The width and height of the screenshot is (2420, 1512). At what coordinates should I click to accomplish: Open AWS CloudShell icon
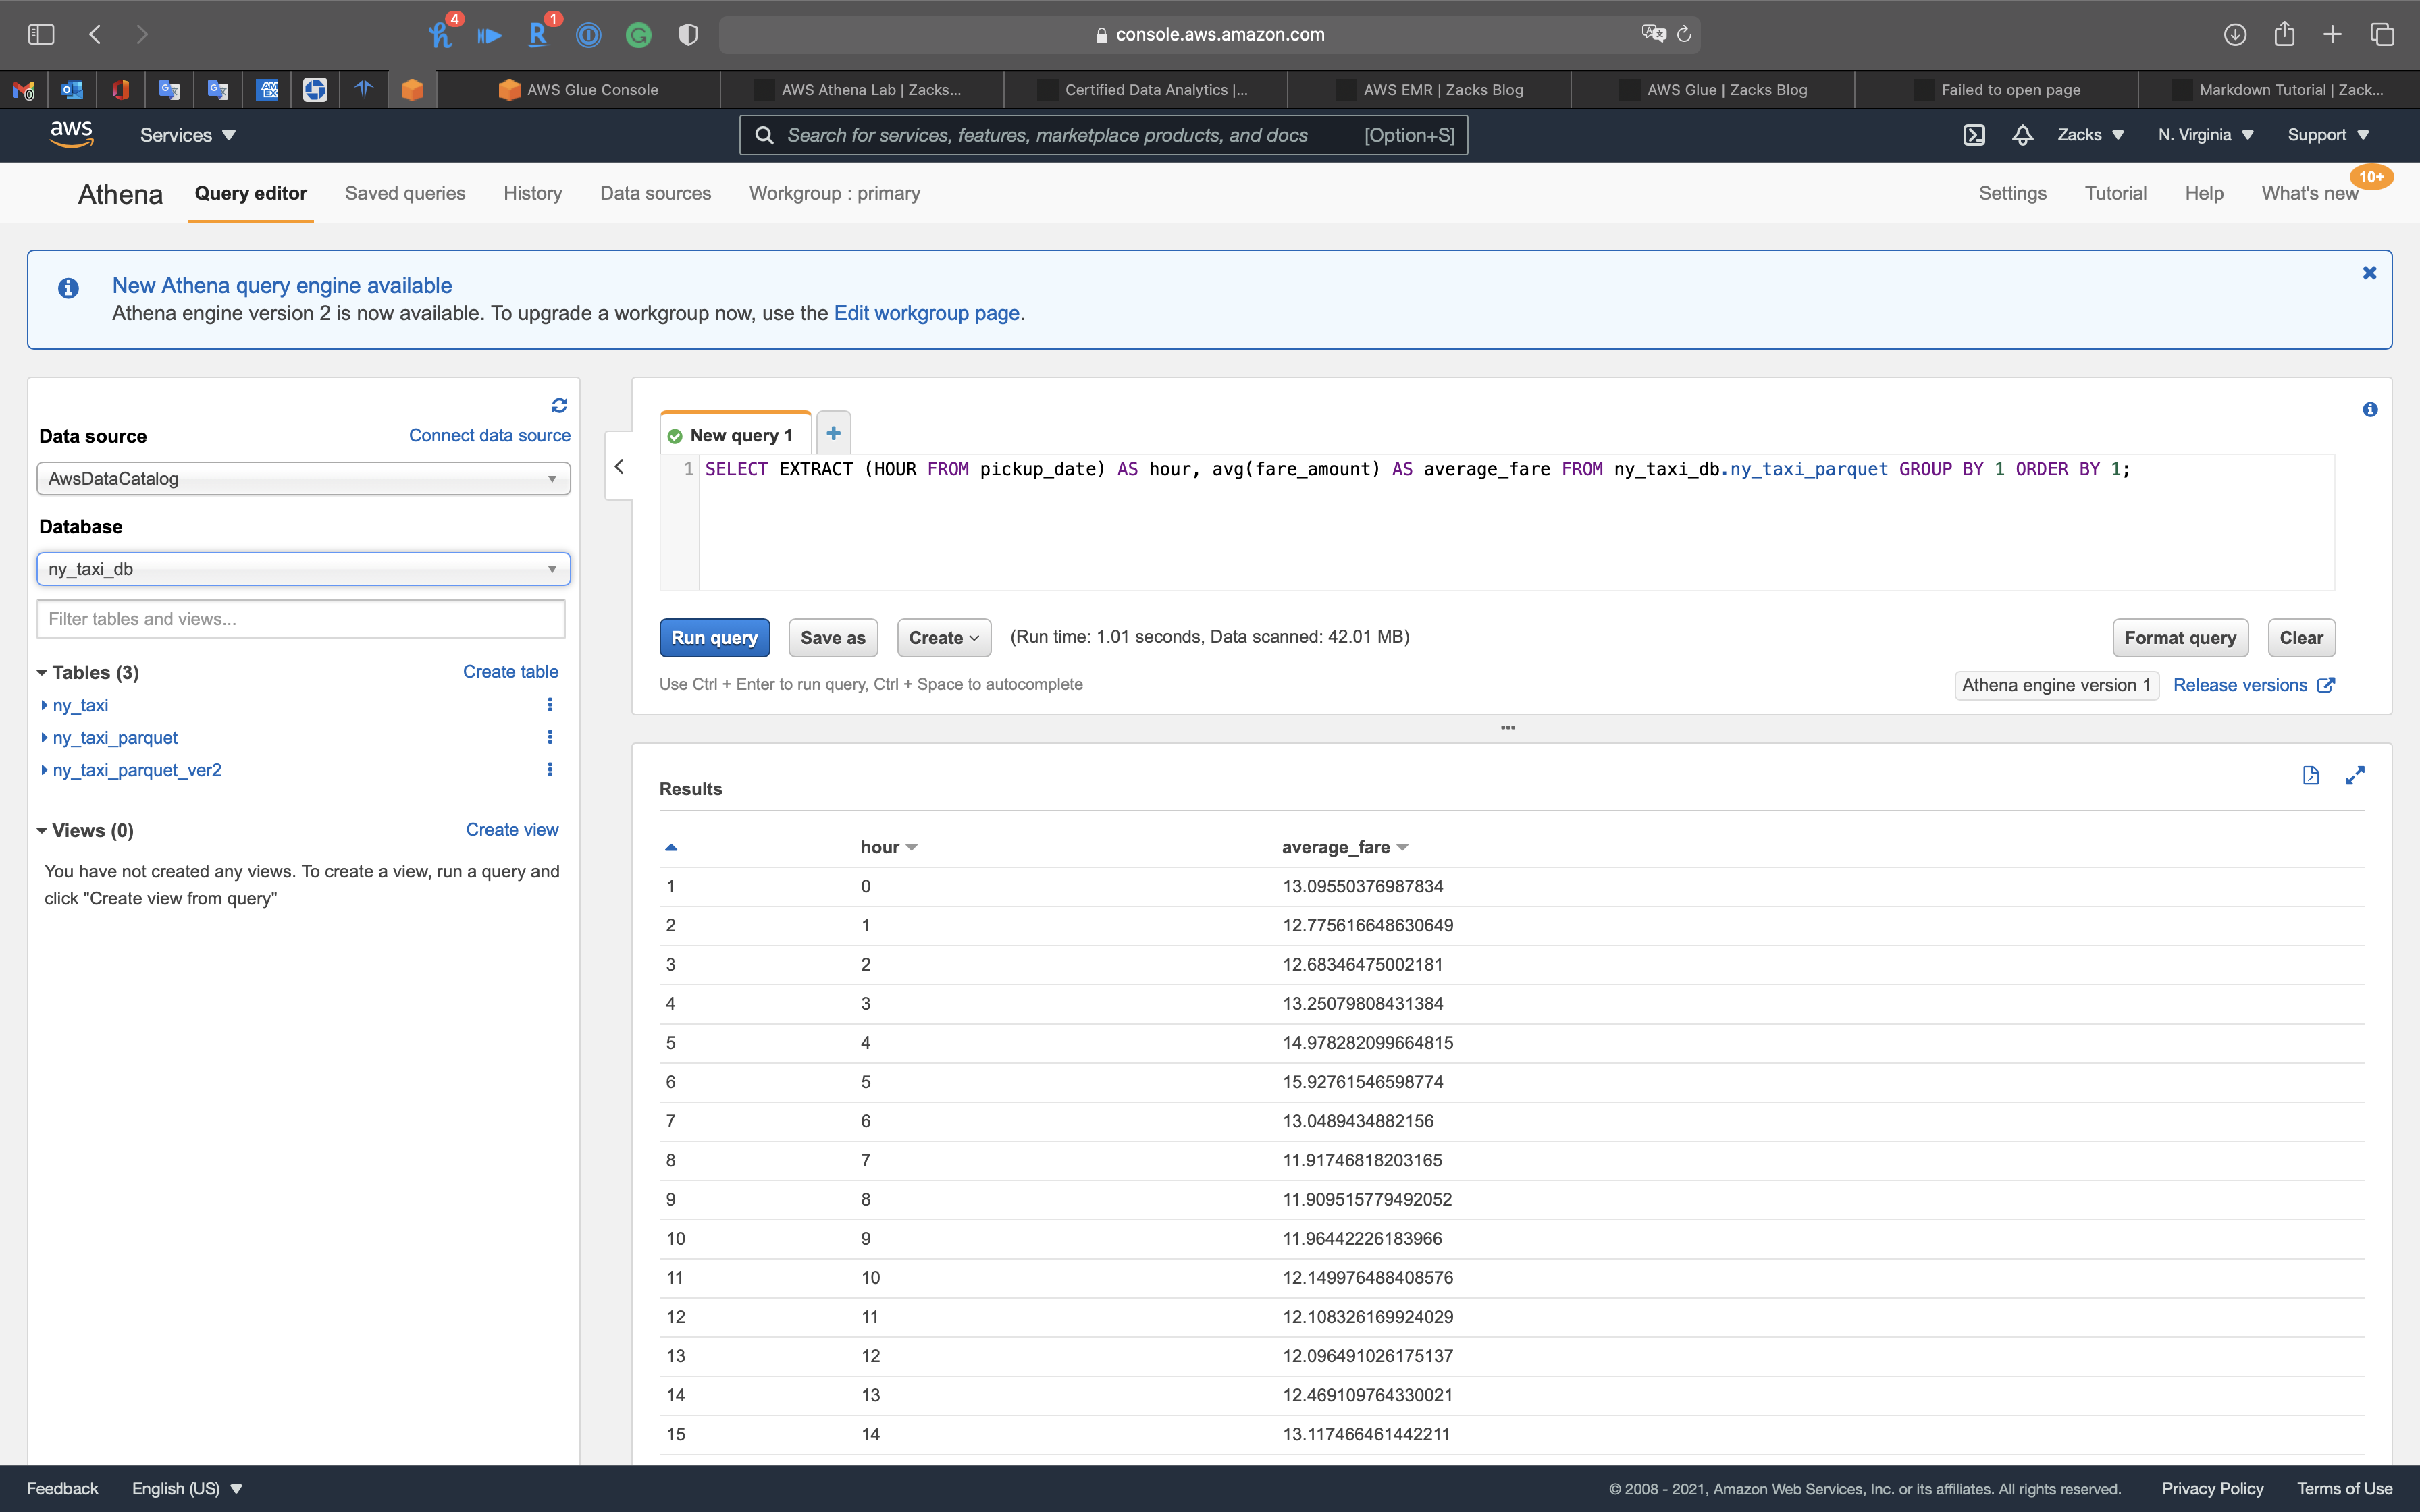click(1973, 135)
